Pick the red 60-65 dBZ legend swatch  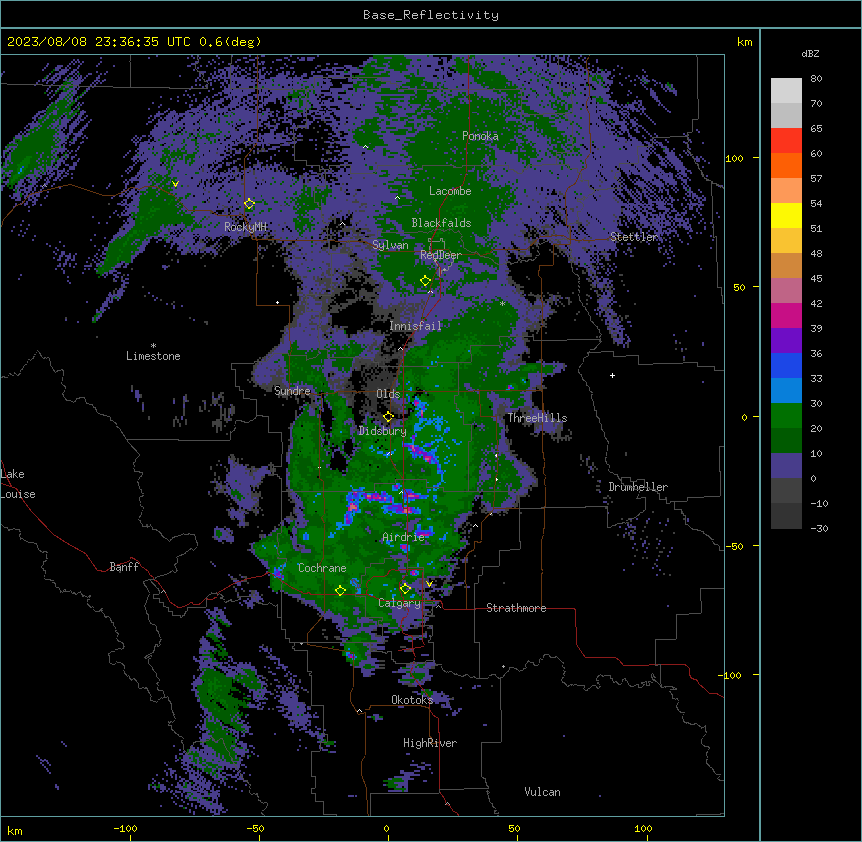point(786,141)
